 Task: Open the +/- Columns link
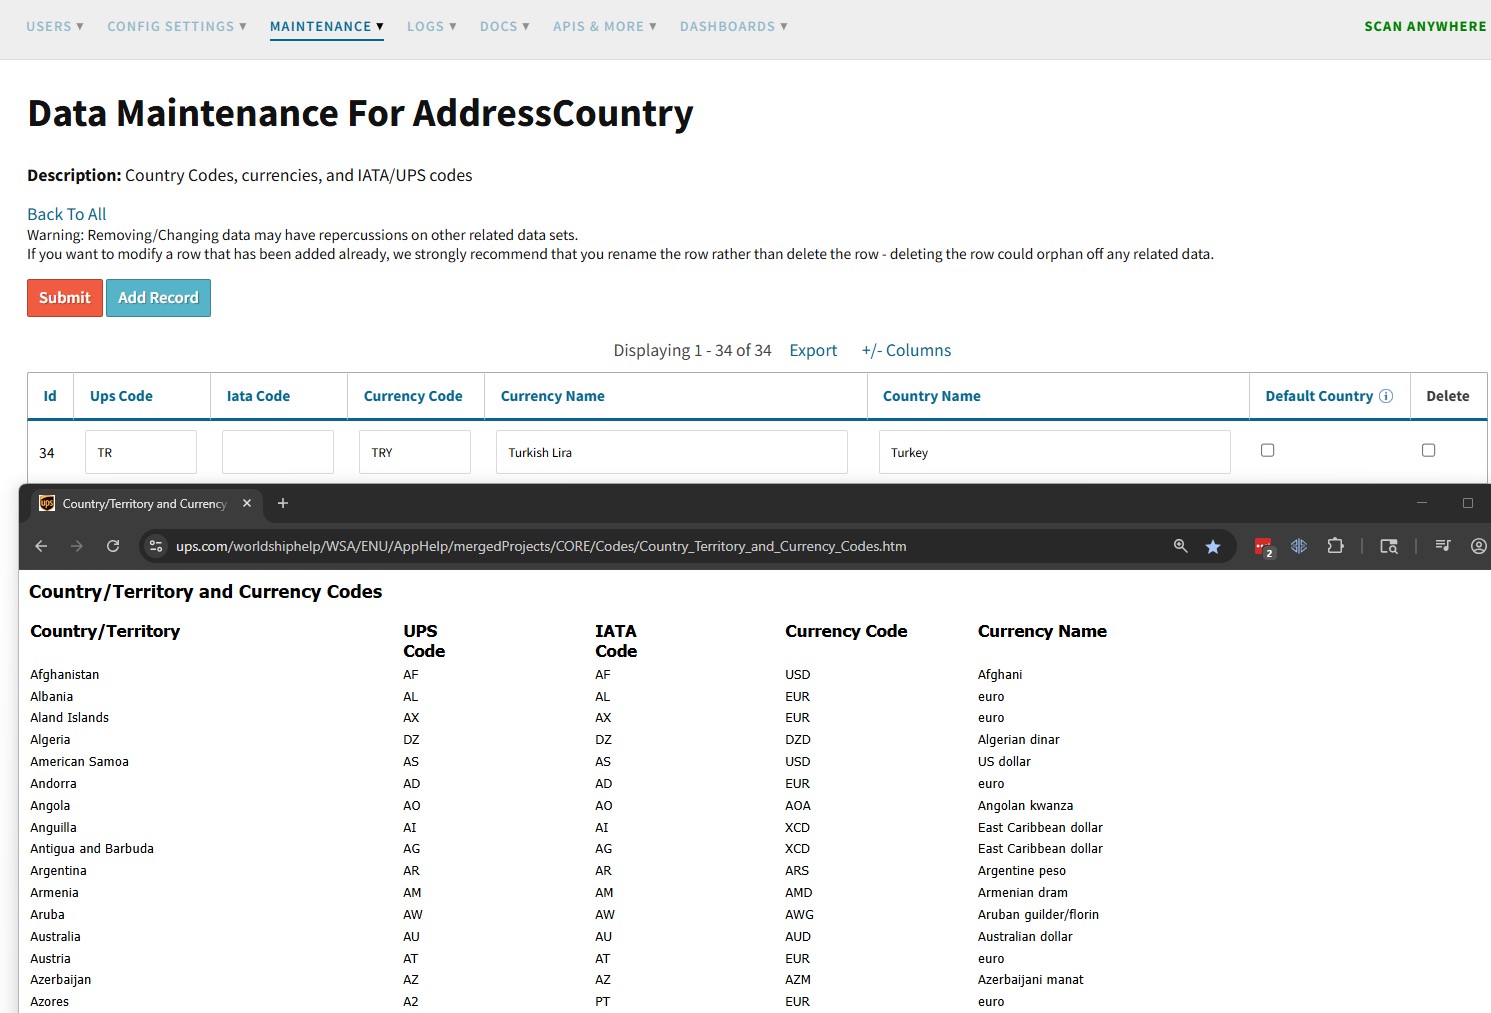(906, 350)
